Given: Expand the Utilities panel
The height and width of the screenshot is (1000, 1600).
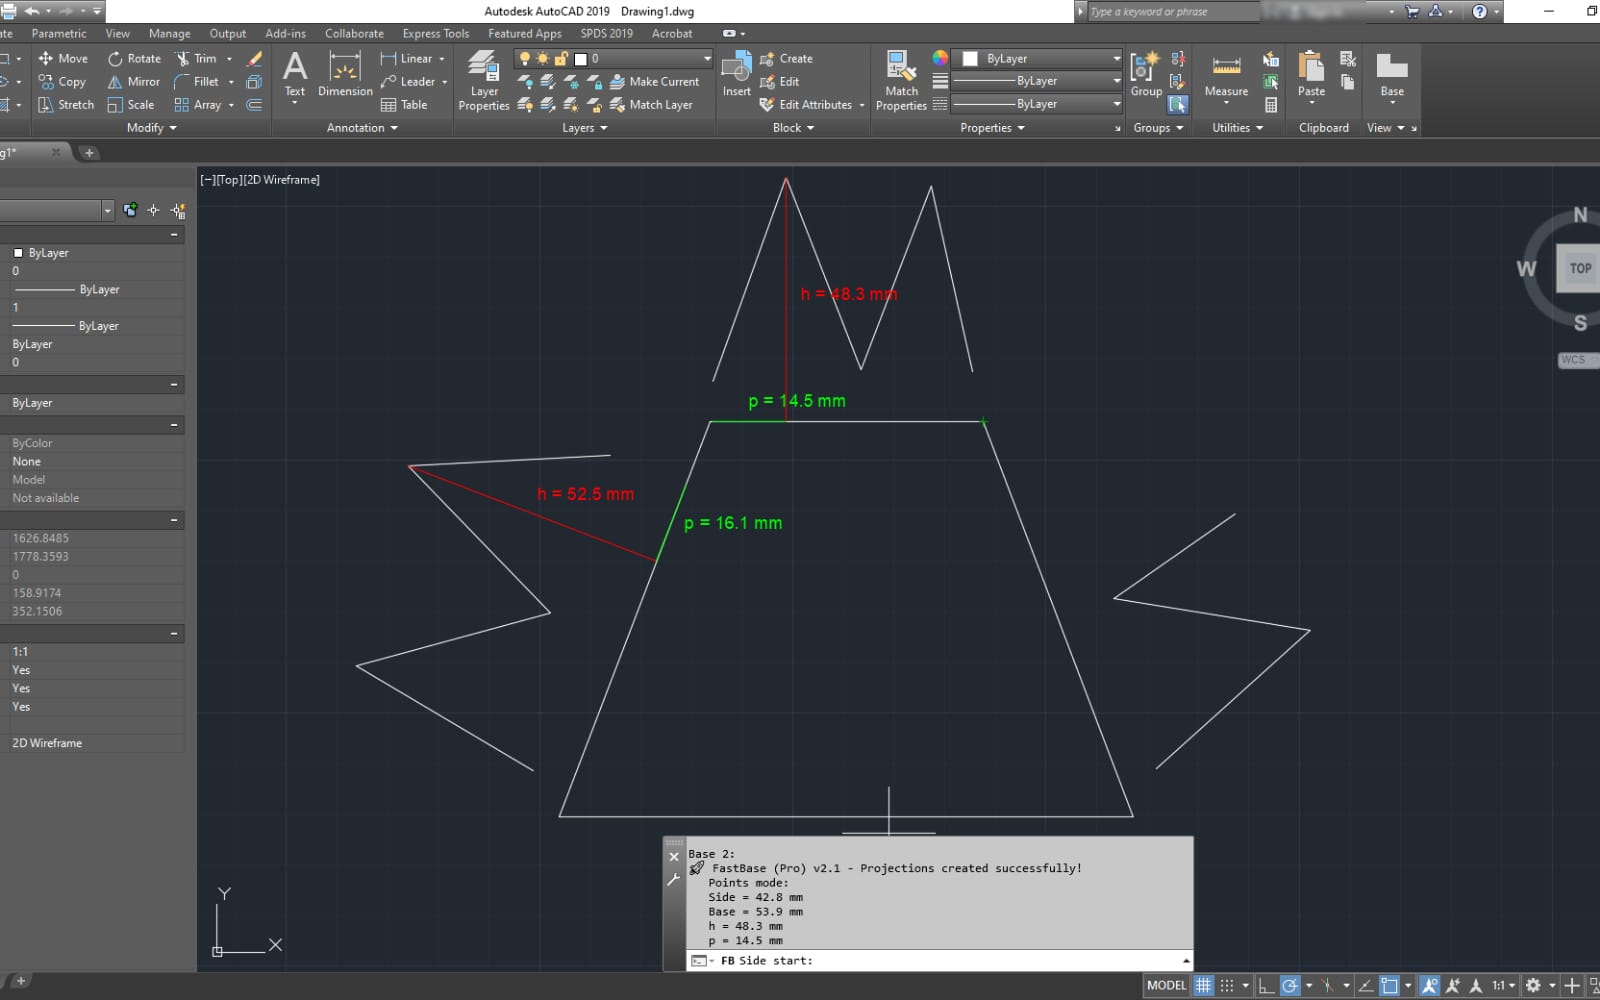Looking at the screenshot, I should [x=1237, y=128].
